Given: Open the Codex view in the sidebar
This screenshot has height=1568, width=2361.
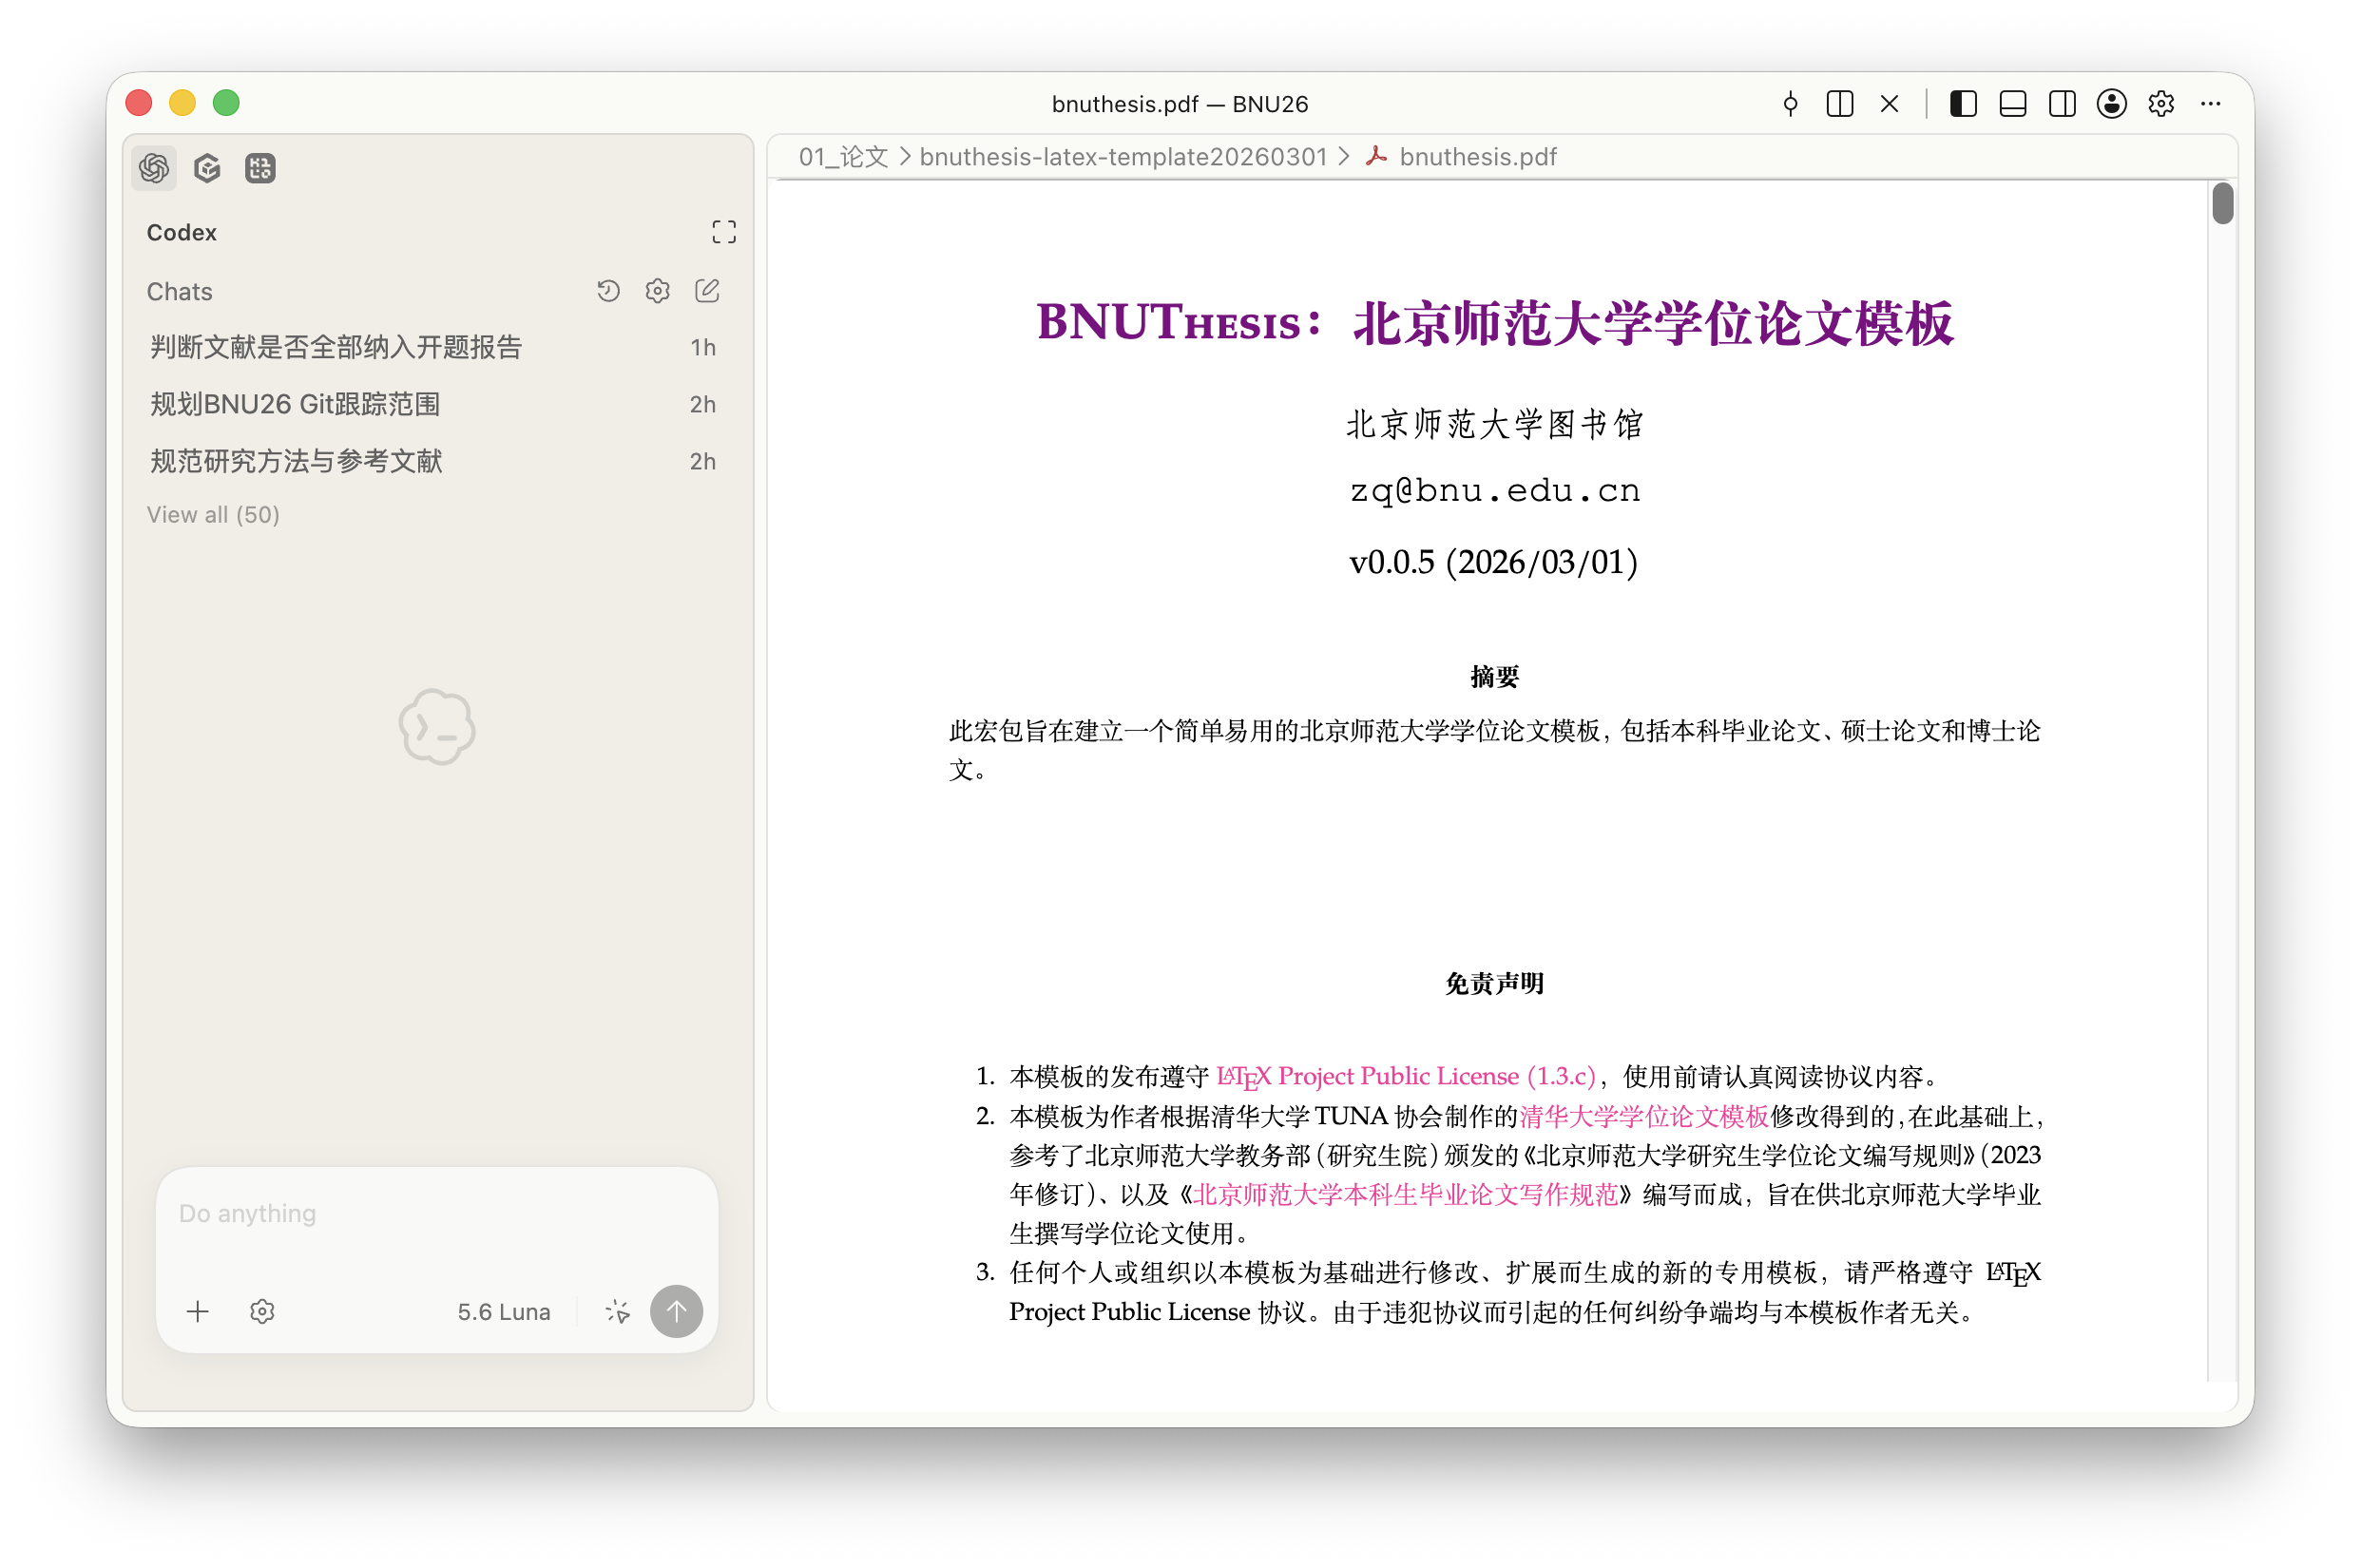Looking at the screenshot, I should [x=154, y=168].
